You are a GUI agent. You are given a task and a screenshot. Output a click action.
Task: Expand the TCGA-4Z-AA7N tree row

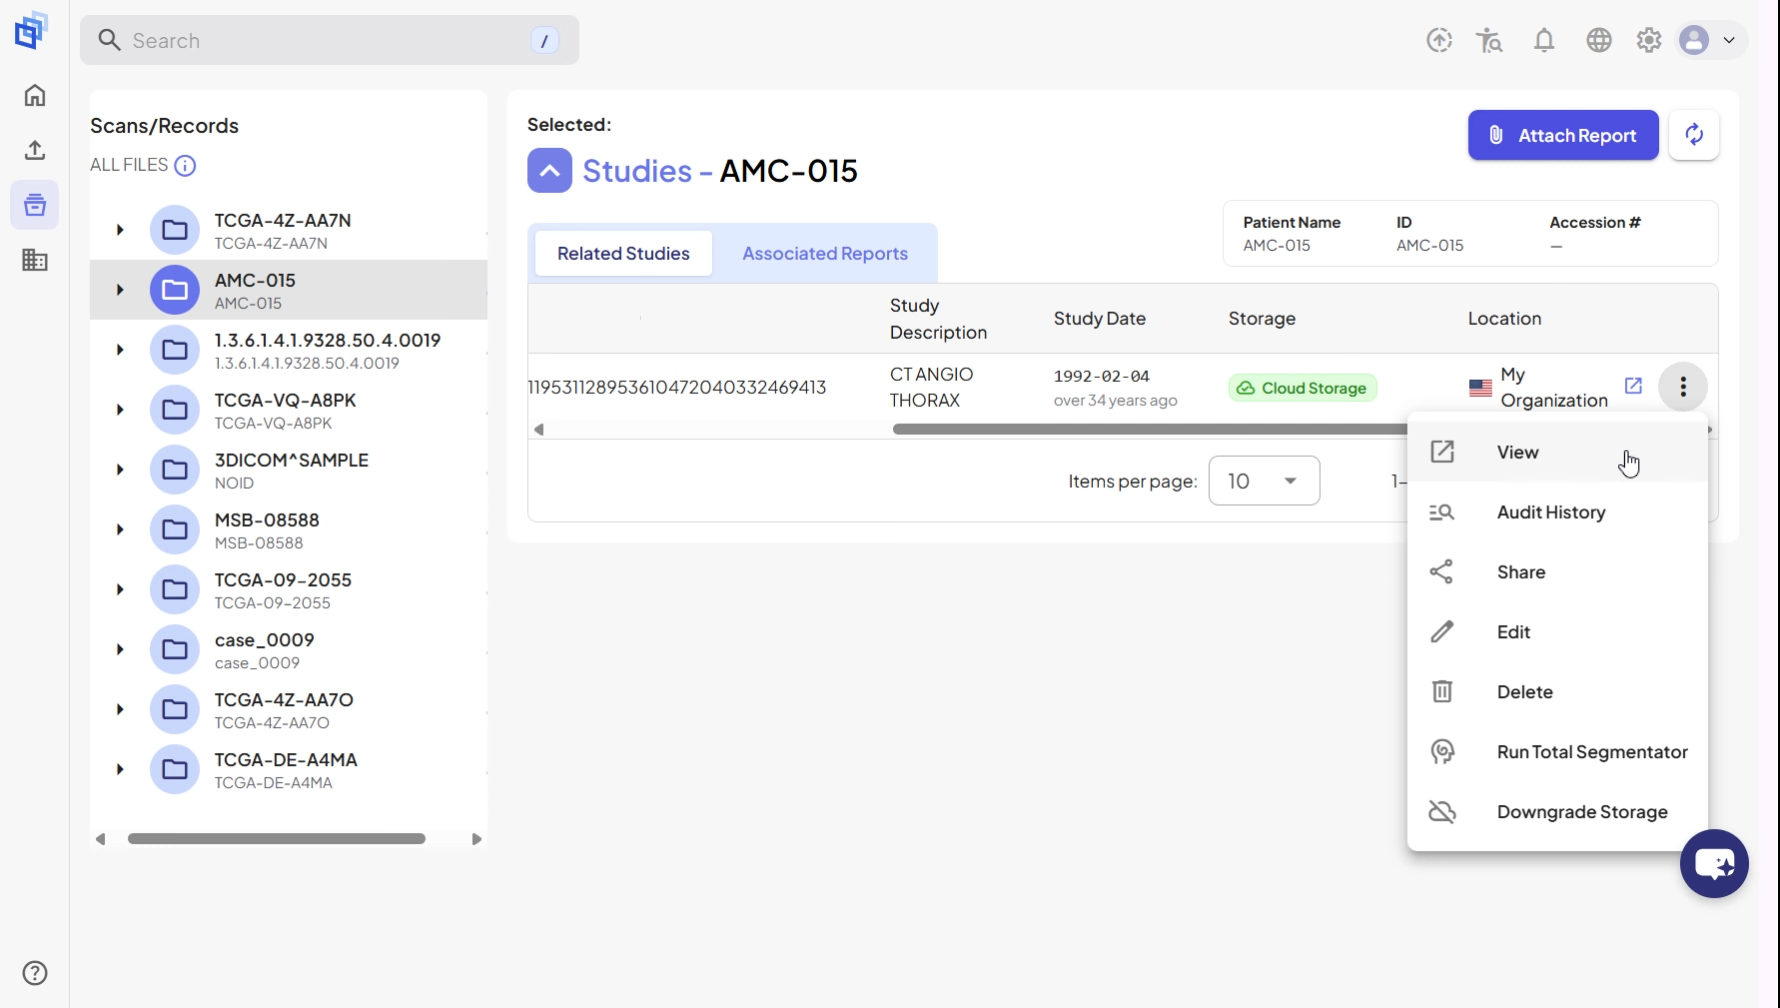pos(120,230)
